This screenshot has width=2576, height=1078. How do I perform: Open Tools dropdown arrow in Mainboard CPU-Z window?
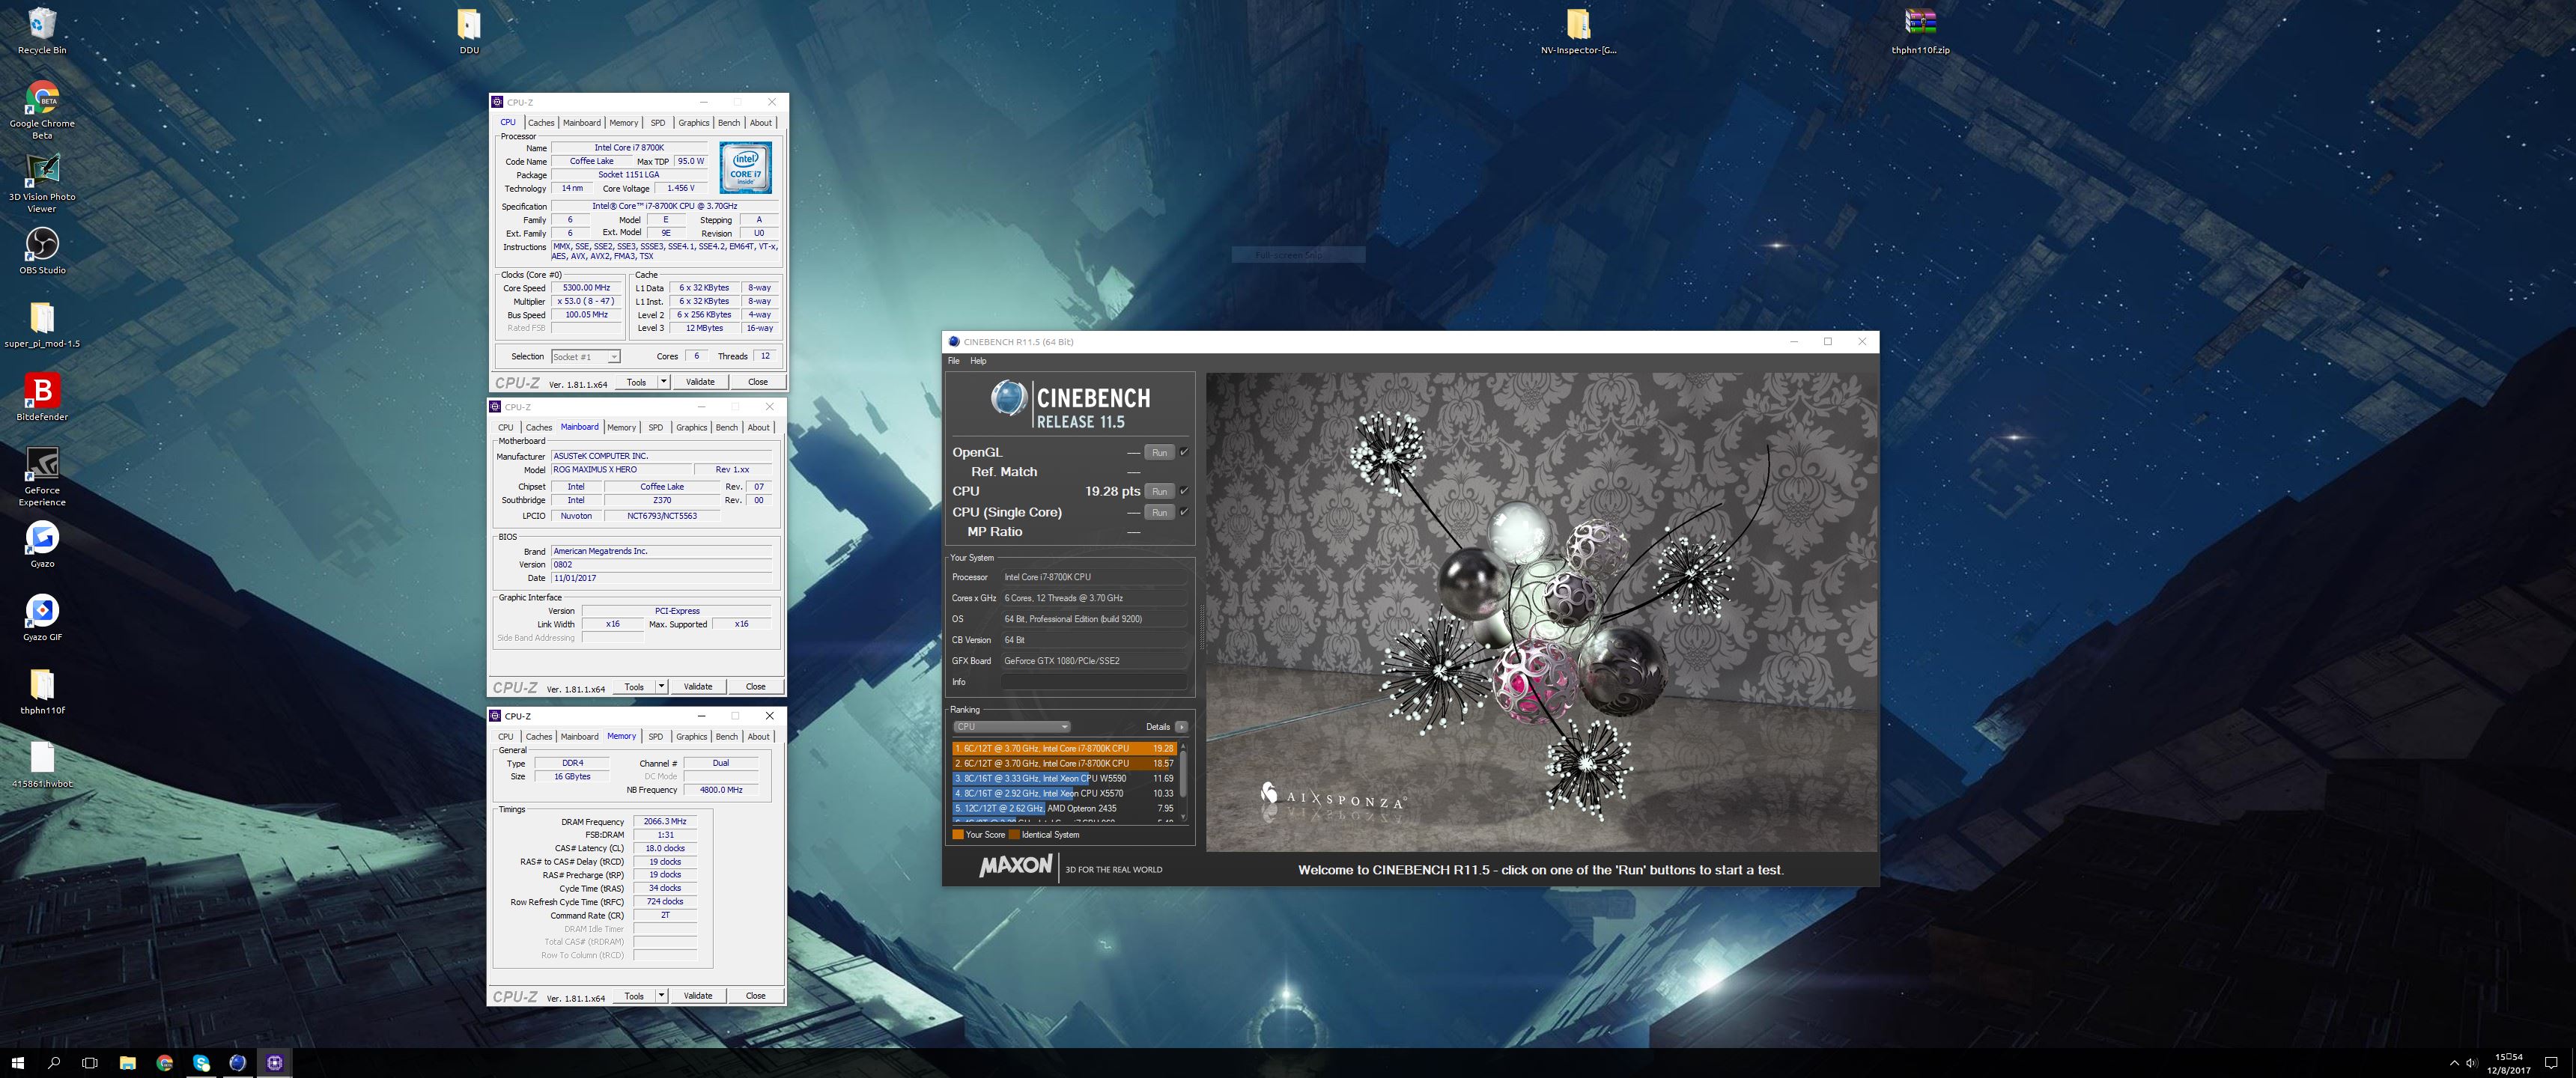(x=661, y=687)
